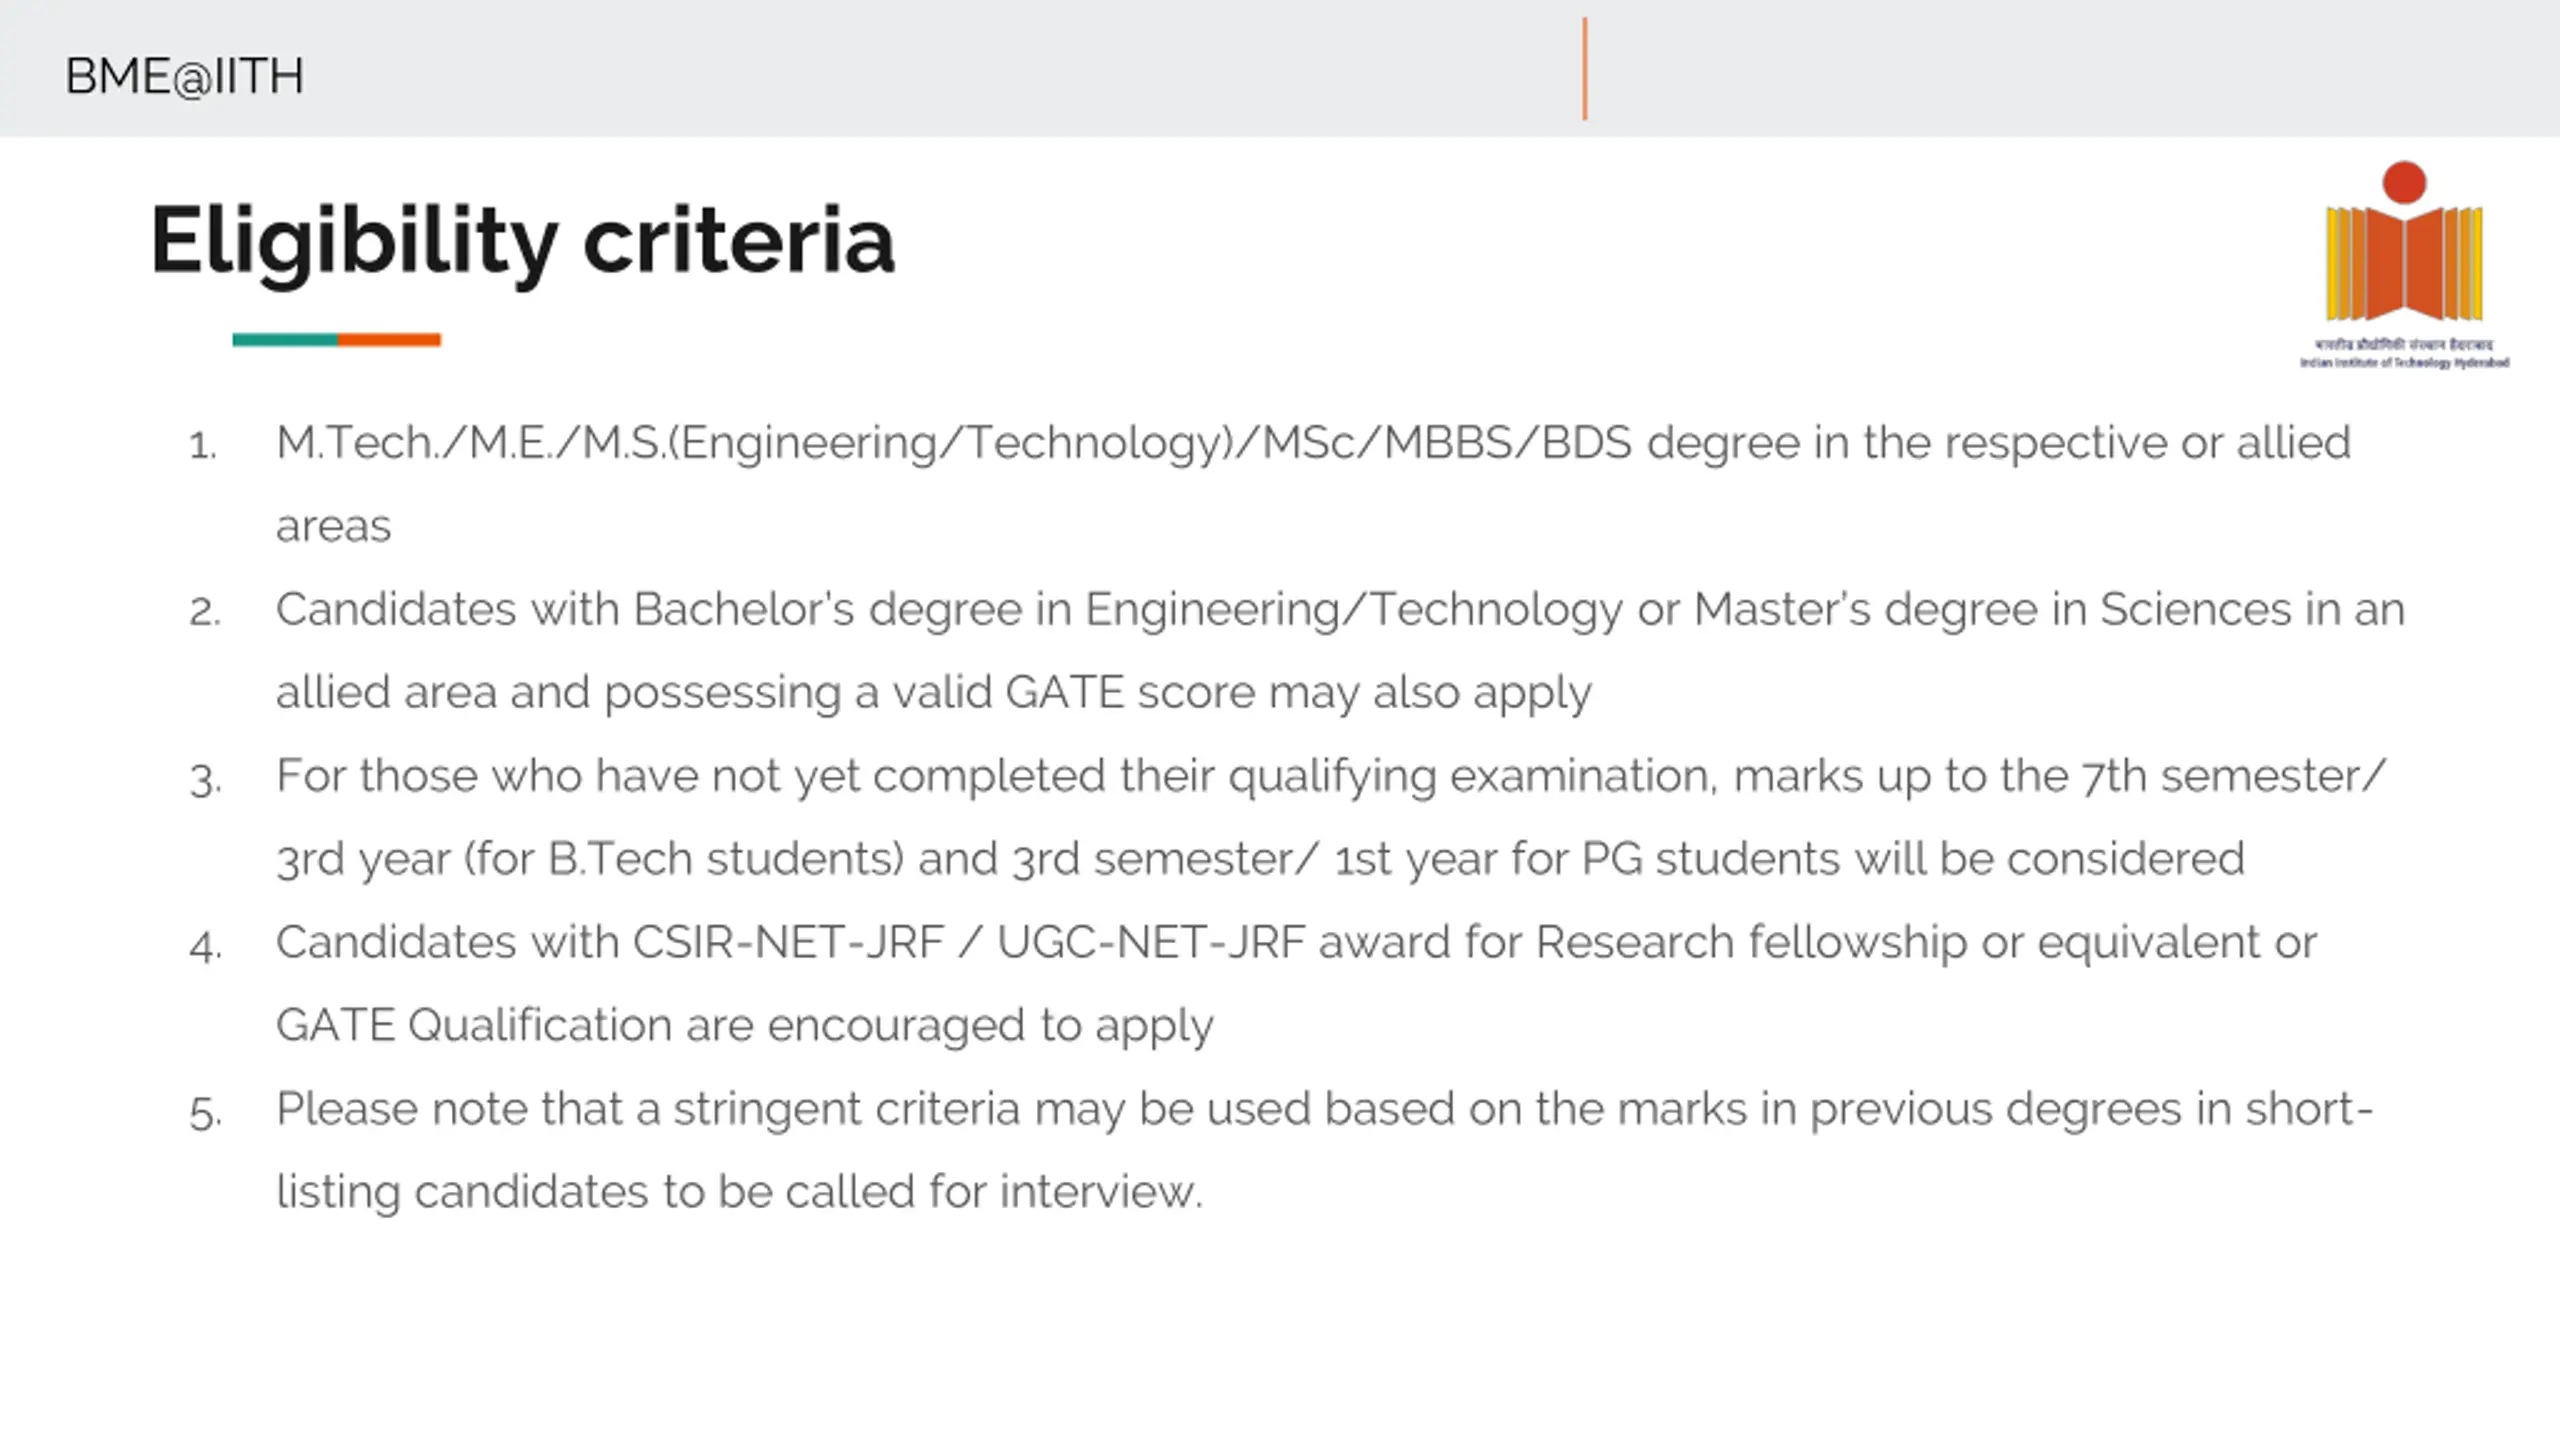2560x1440 pixels.
Task: Click the vertical orange divider in header
Action: [1585, 69]
